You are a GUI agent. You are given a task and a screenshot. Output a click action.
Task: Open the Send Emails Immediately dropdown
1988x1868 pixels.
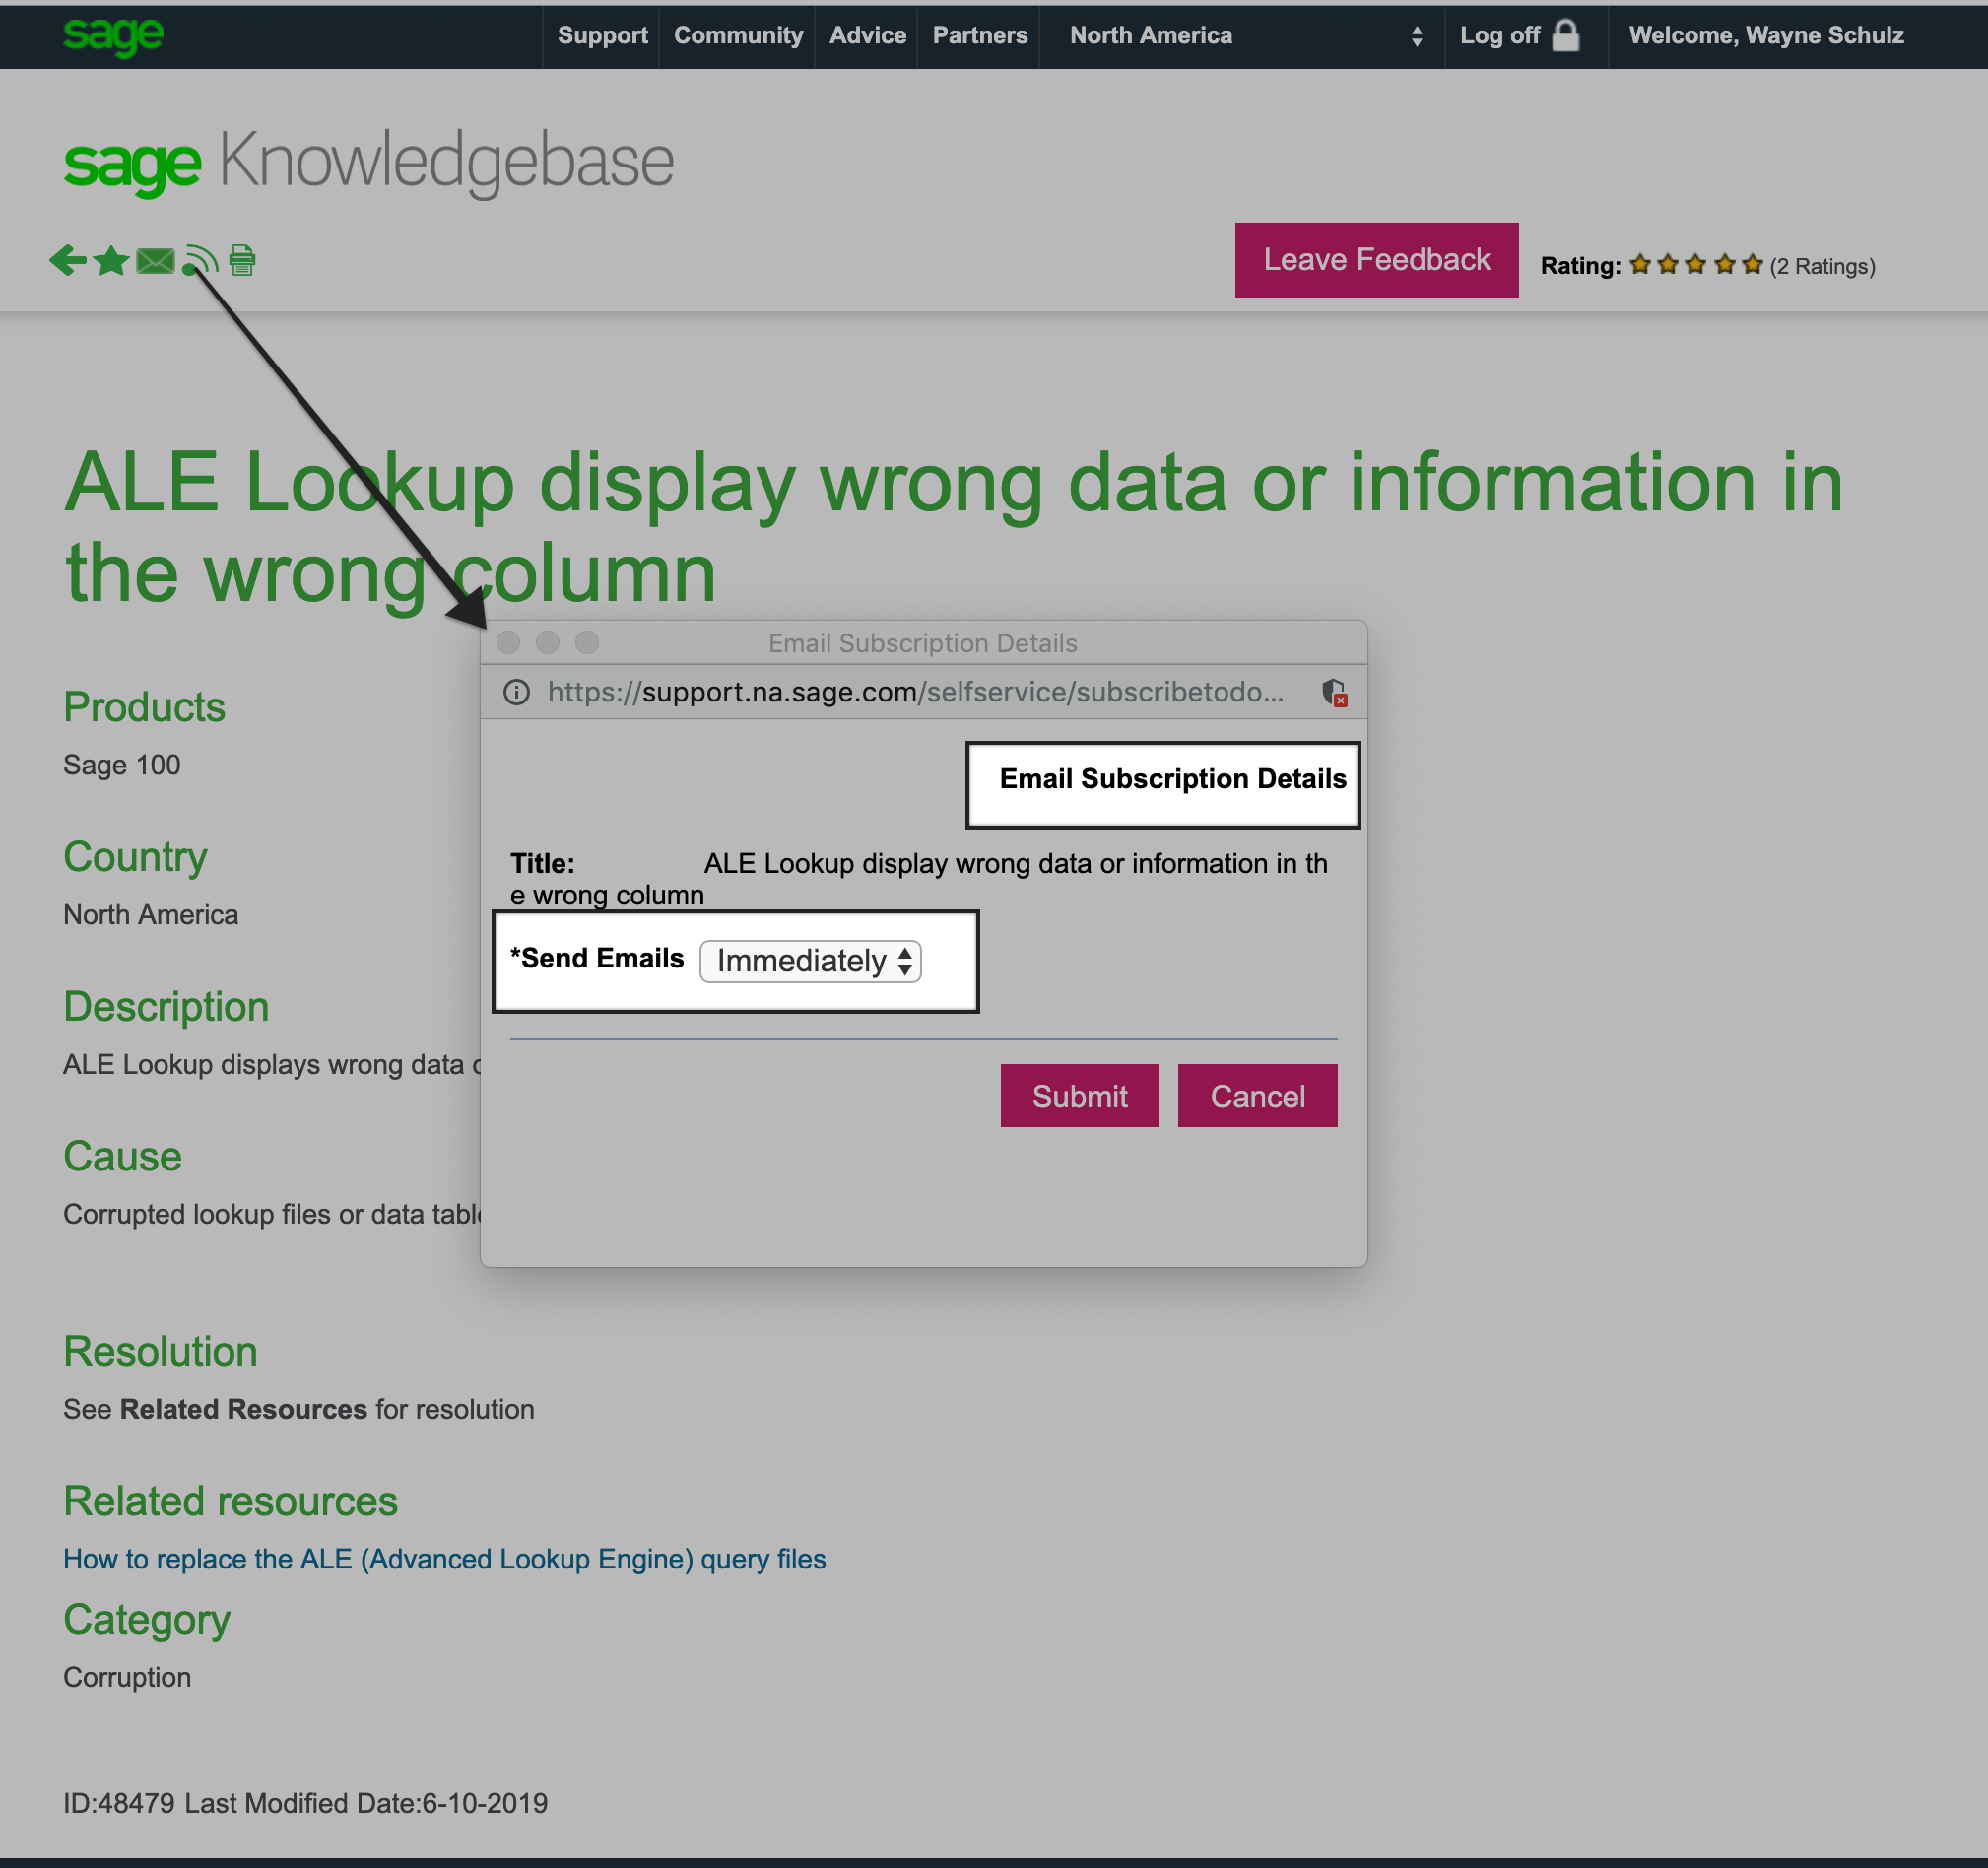(x=810, y=961)
